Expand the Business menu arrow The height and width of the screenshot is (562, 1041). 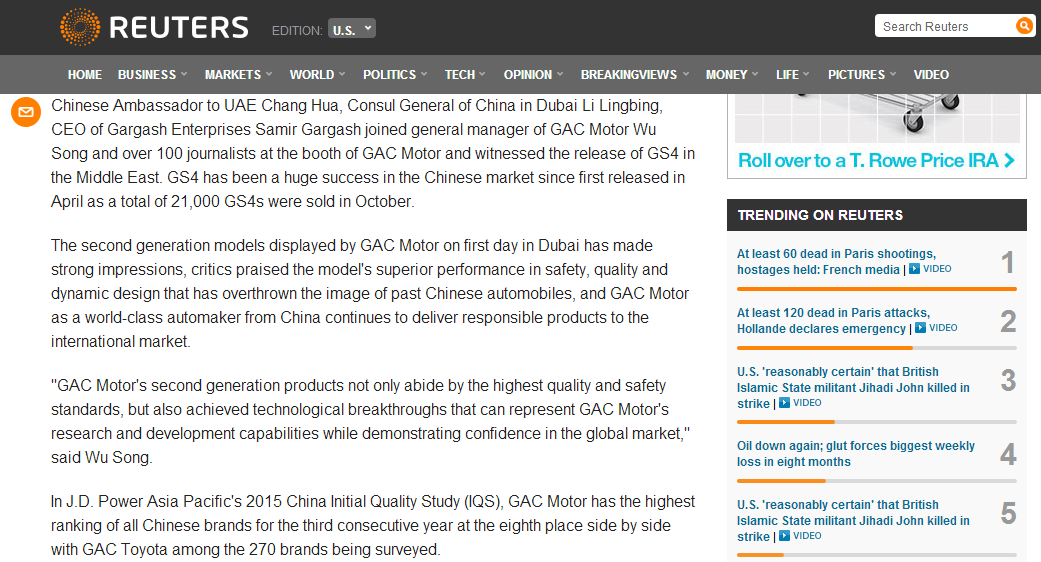[184, 74]
